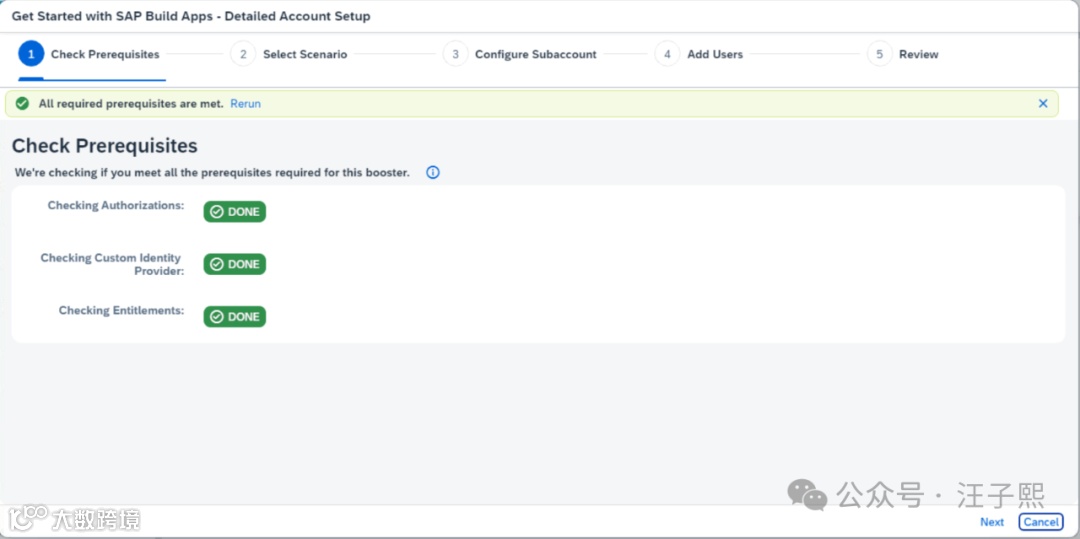Open step 1 Check Prerequisites
Screen dimensions: 1080x539
[90, 54]
